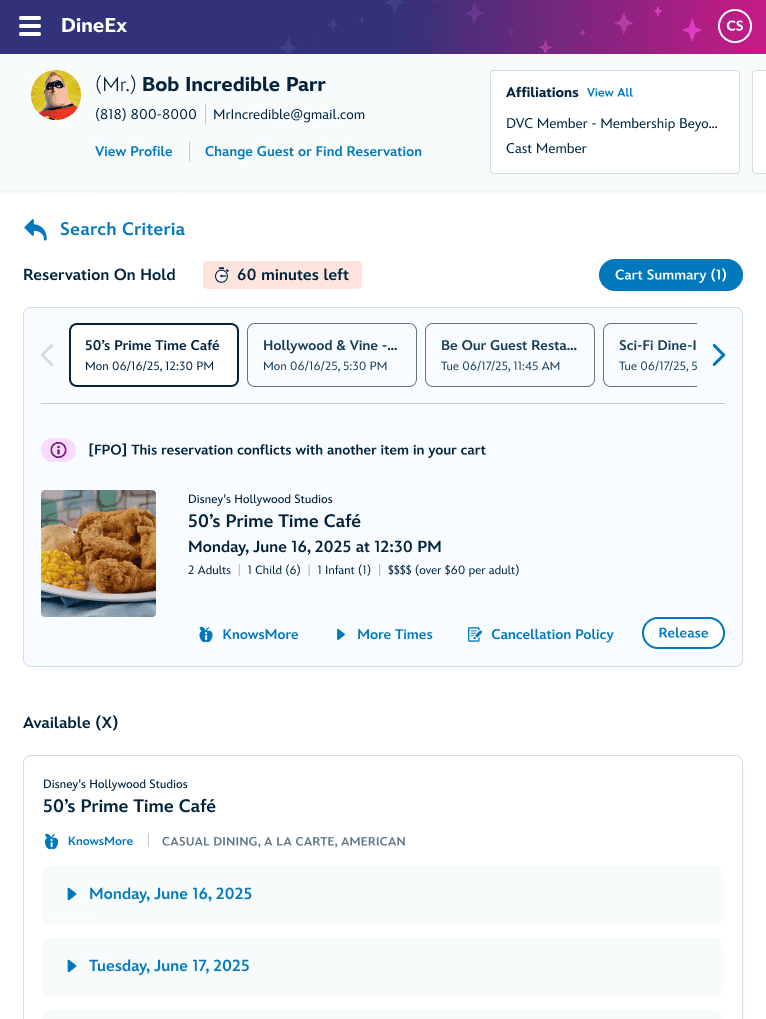The width and height of the screenshot is (766, 1019).
Task: Click the FPO conflict info icon
Action: click(x=58, y=450)
